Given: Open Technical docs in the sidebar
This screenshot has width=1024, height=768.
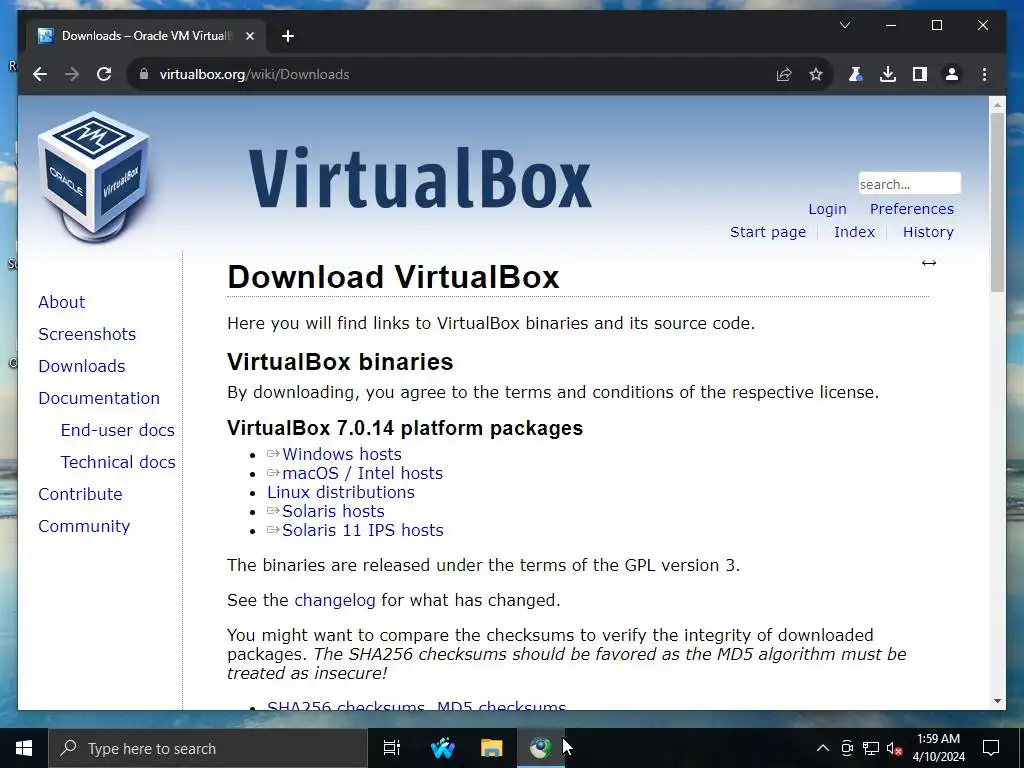Looking at the screenshot, I should point(118,462).
